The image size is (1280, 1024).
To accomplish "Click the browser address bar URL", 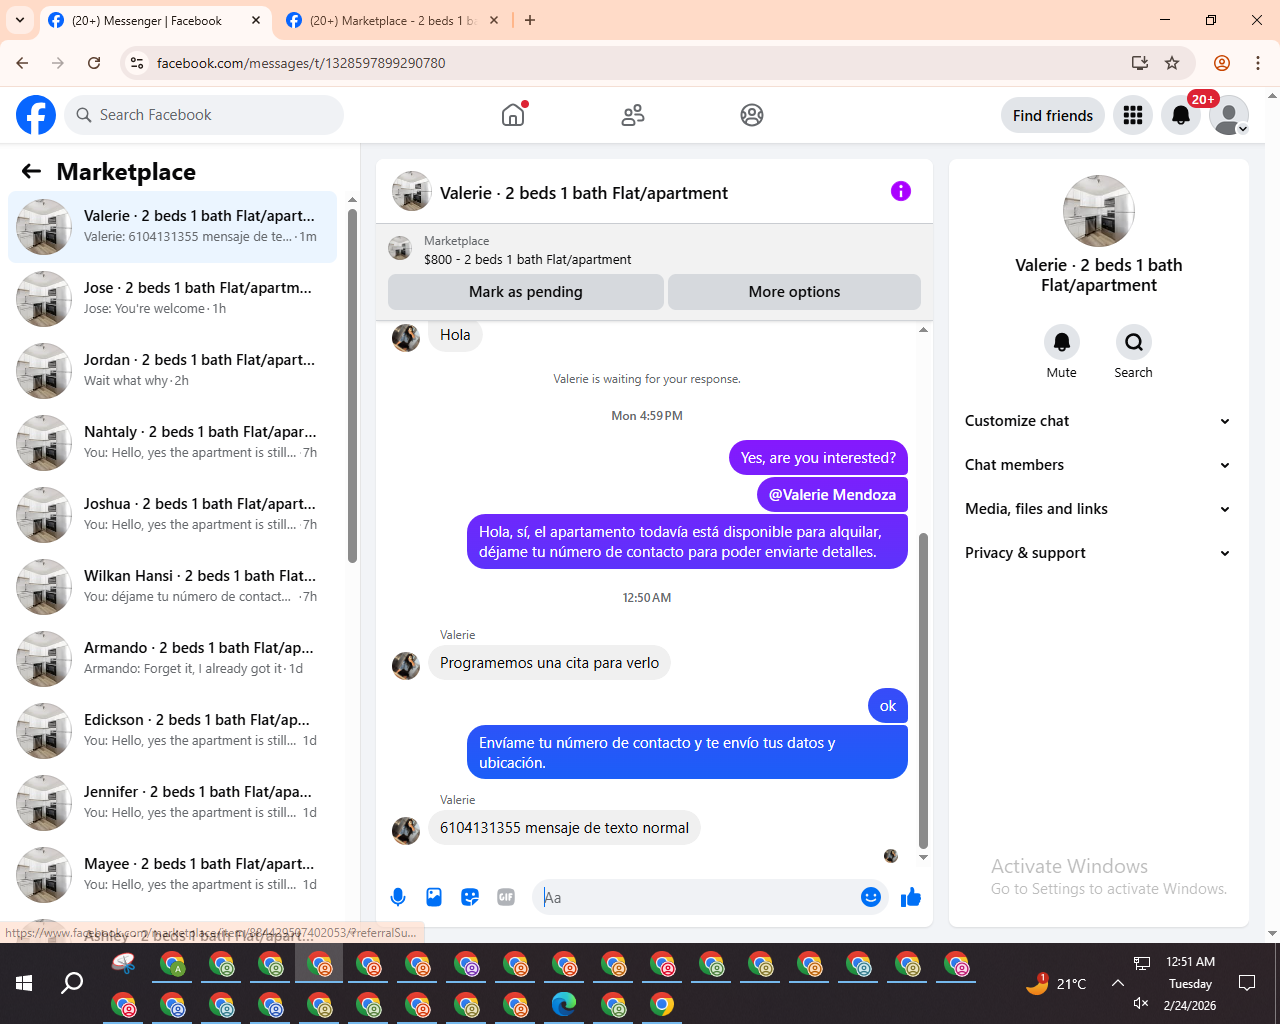I will (x=301, y=63).
